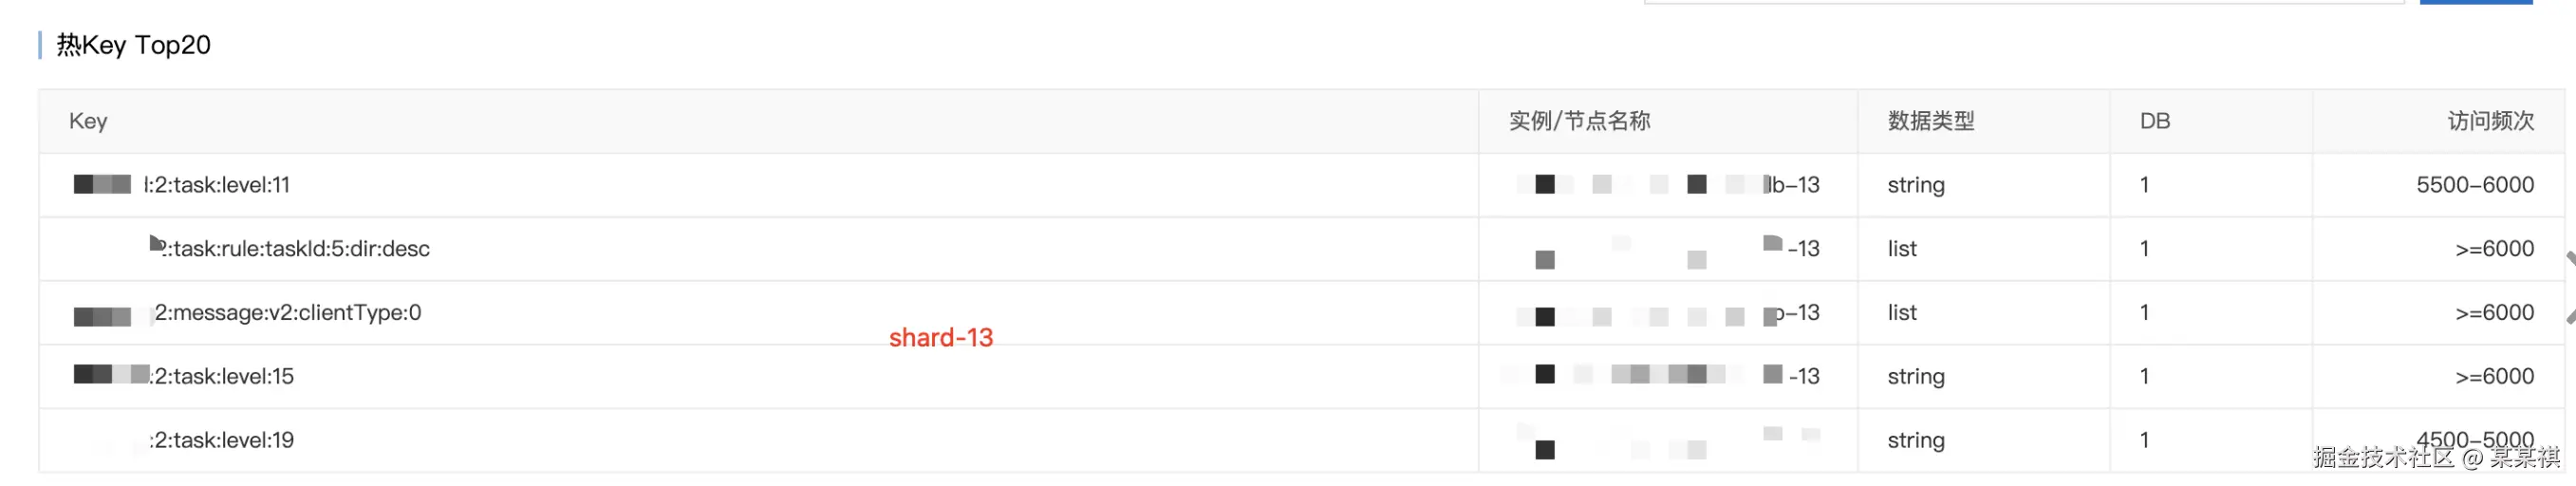Click the 实例/节点名称 column header
Screen dimensions: 2576x486
coord(1579,121)
